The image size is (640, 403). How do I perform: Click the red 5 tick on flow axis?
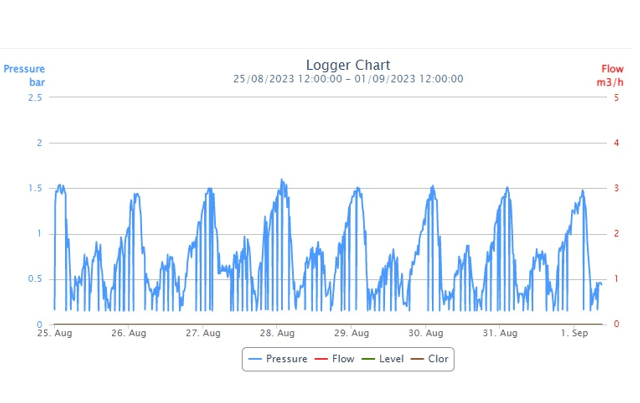click(616, 98)
